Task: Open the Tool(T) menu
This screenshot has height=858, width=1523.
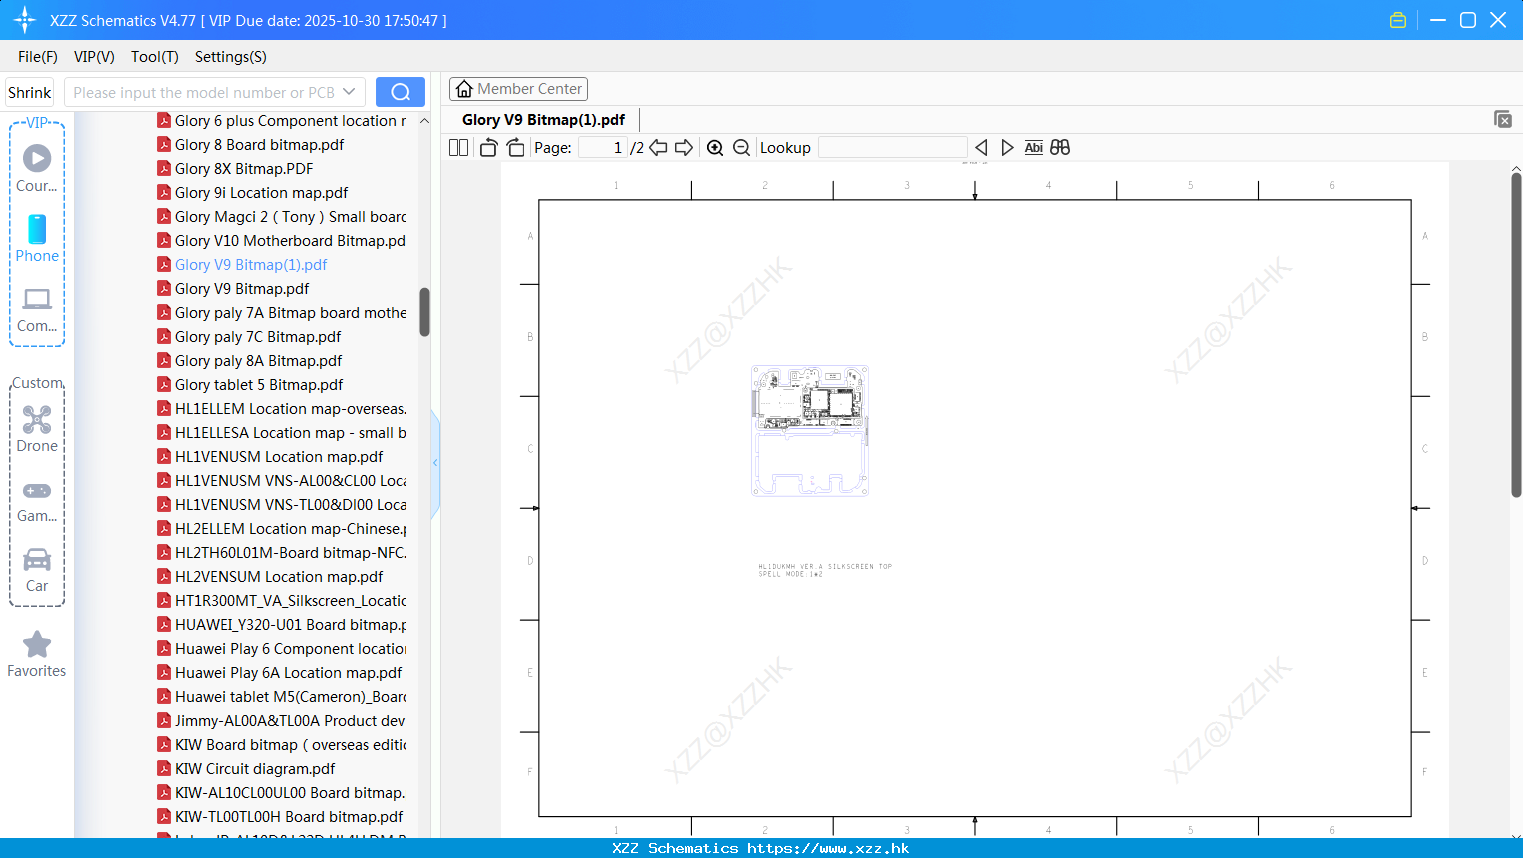Action: [155, 57]
